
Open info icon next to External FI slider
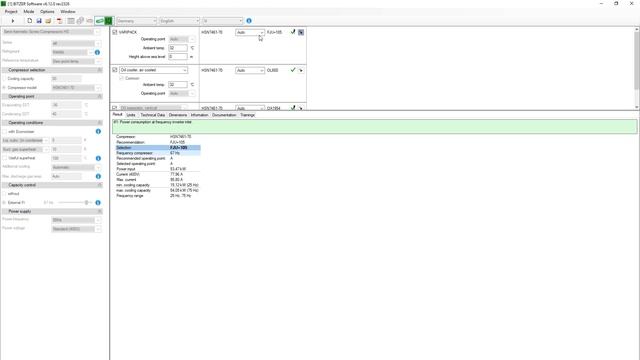[98, 202]
